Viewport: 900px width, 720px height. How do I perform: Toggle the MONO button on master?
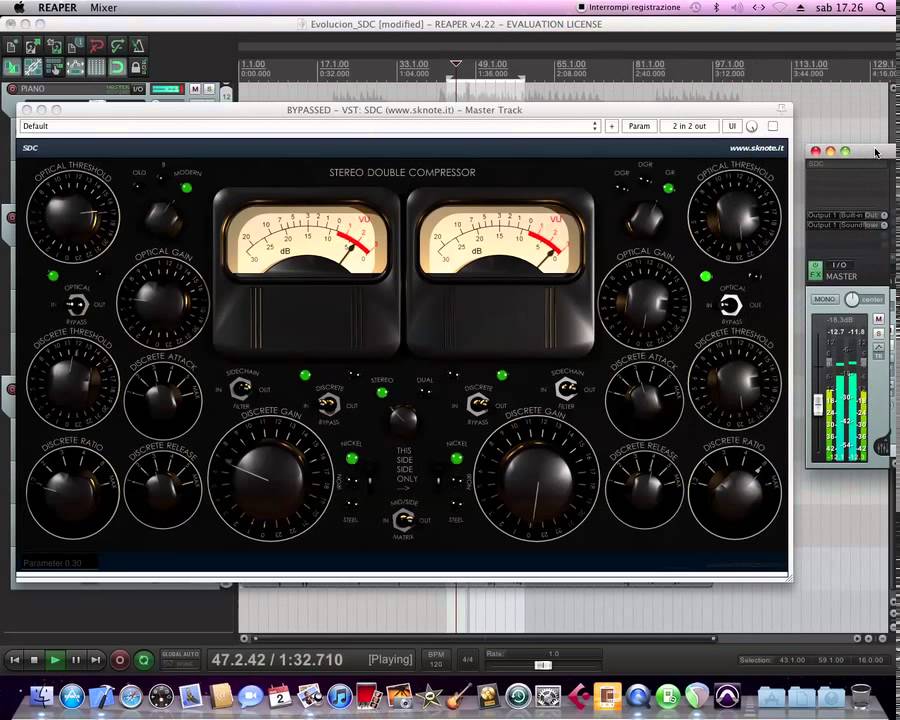coord(825,299)
